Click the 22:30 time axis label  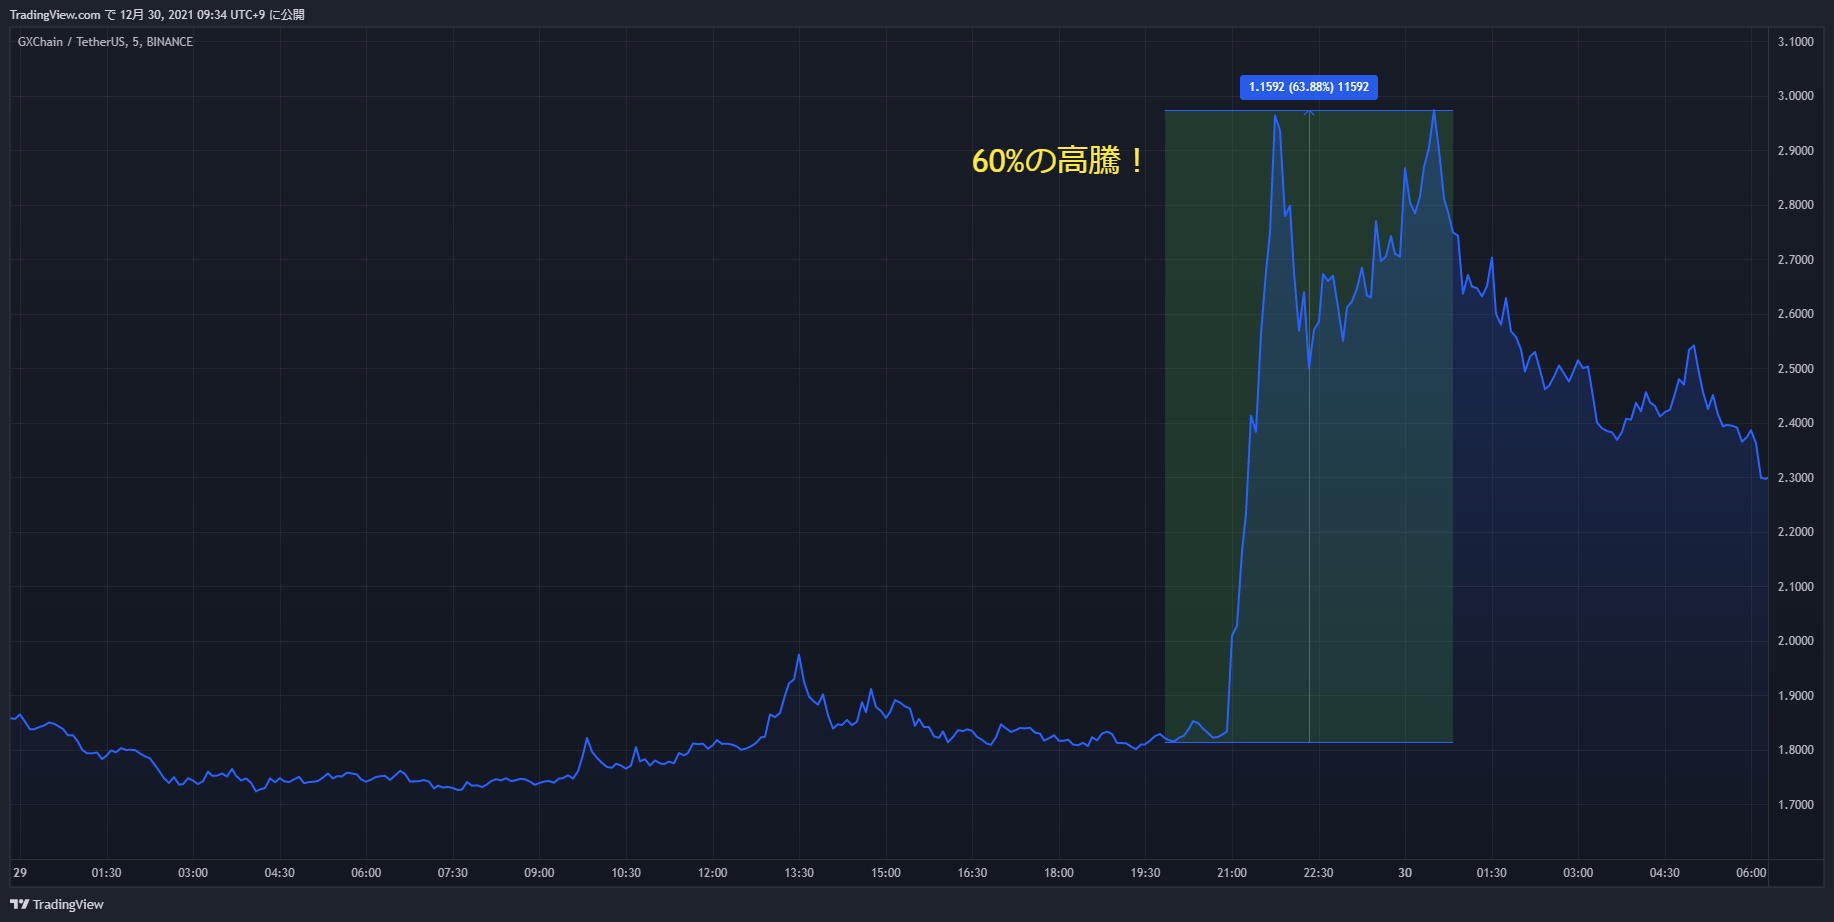1318,873
